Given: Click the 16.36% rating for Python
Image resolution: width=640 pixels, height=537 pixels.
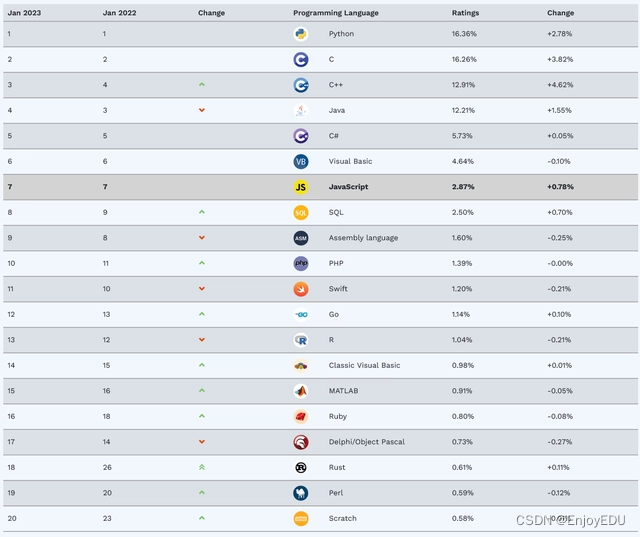Looking at the screenshot, I should [x=465, y=34].
